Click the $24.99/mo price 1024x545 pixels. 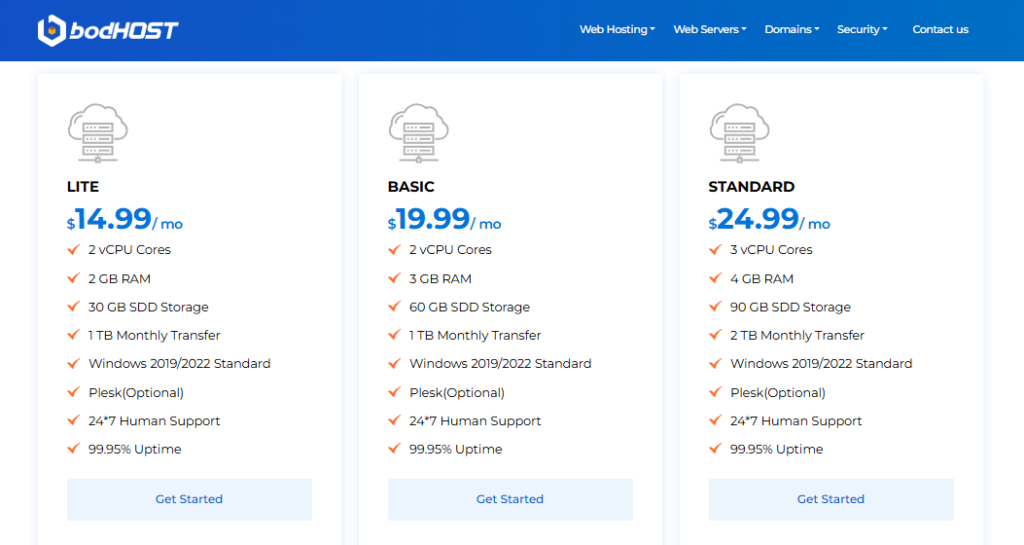[769, 219]
